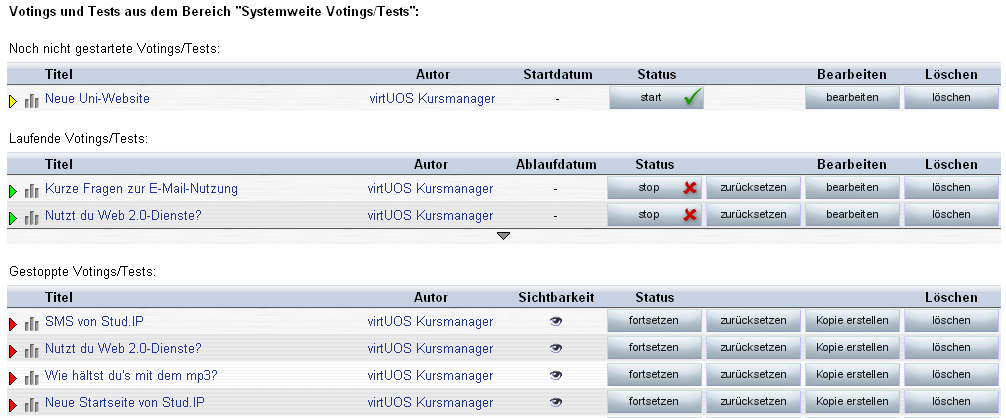Stop running Nutzt du Web 2.0-Dienste? voting

coord(655,215)
